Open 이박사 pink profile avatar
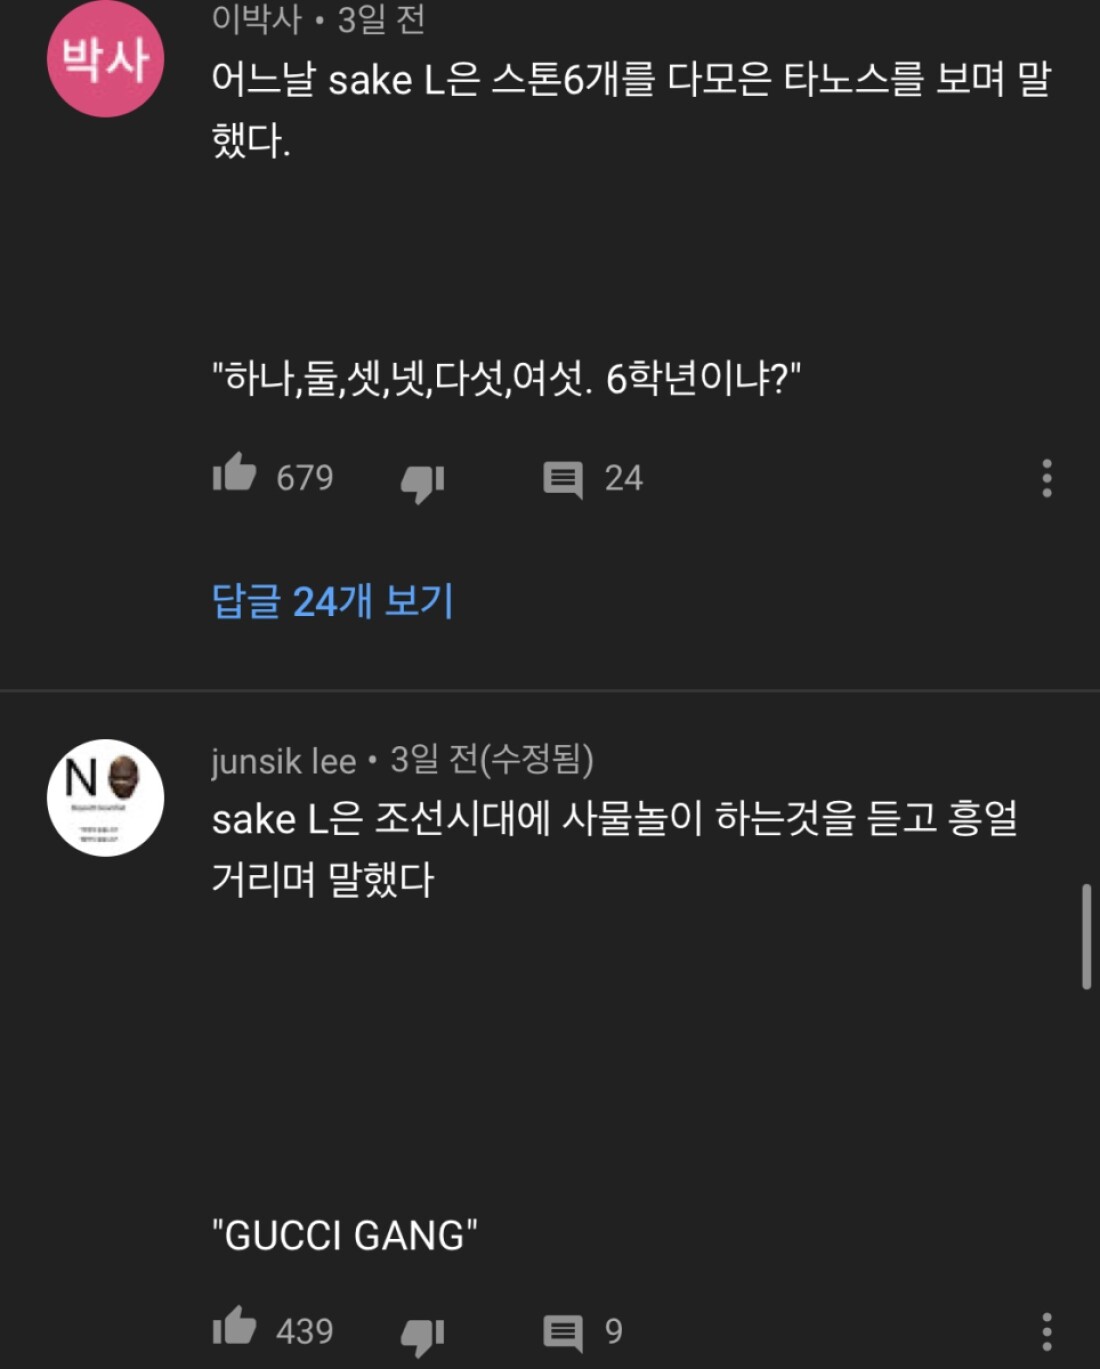Screen dimensions: 1100x1369 (105, 59)
